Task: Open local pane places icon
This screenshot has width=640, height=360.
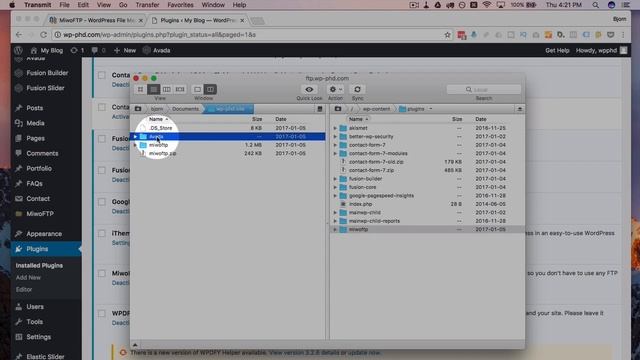Action: pyautogui.click(x=138, y=109)
